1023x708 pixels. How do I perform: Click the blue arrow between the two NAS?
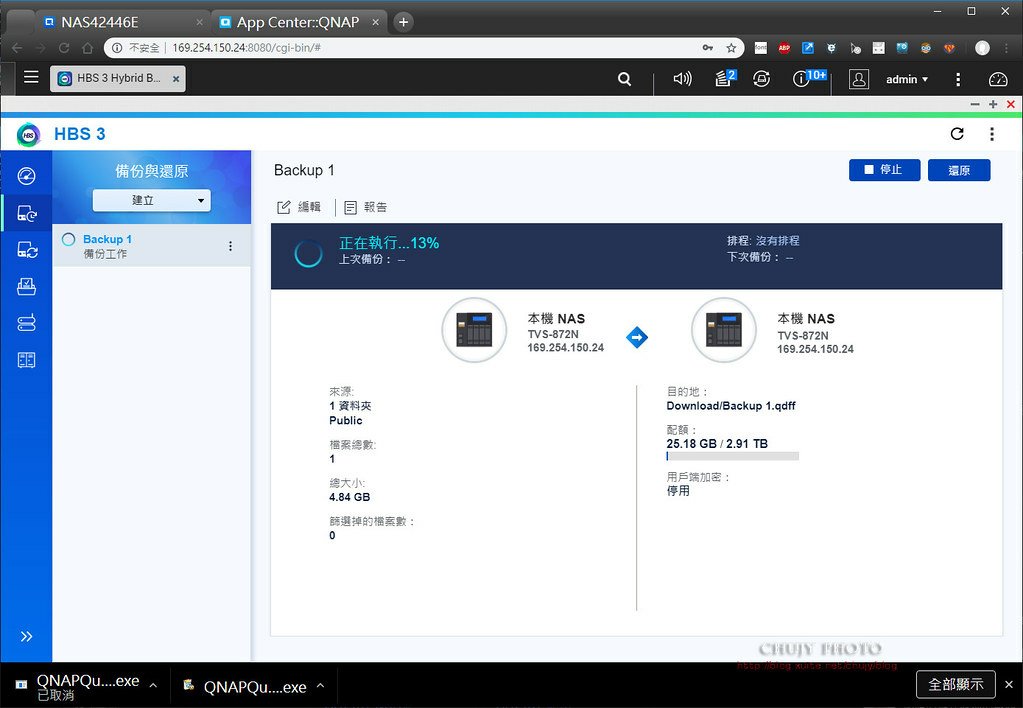coord(637,337)
